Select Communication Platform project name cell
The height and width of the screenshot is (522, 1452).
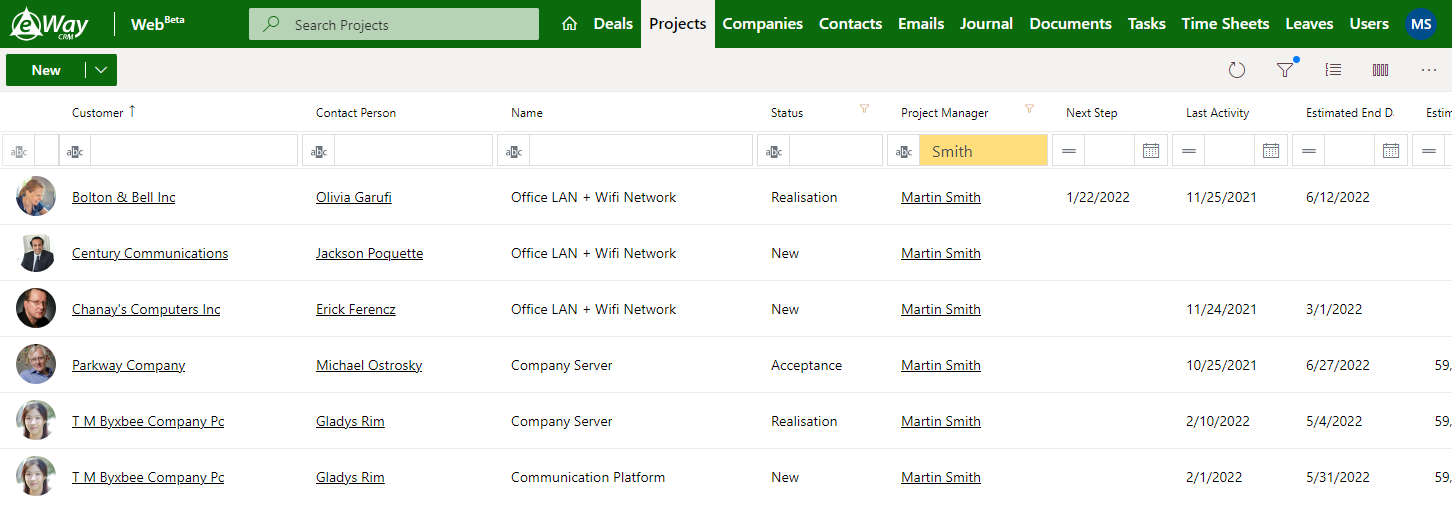(588, 477)
